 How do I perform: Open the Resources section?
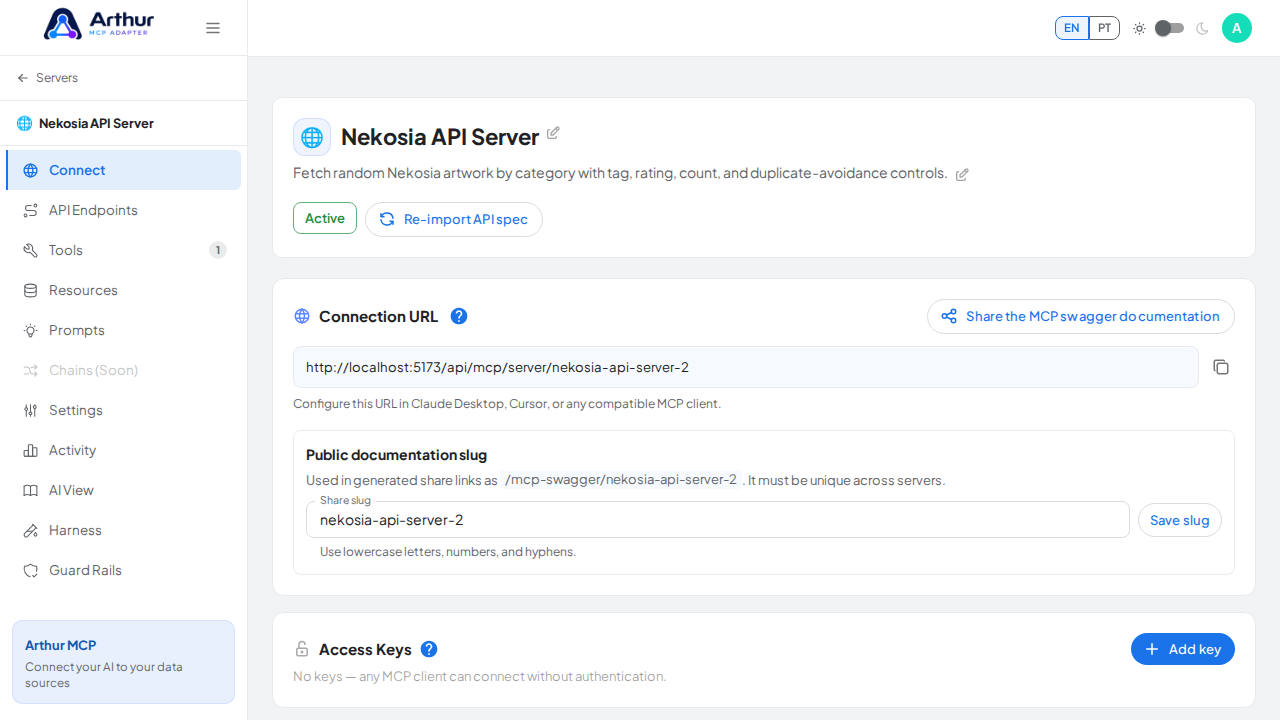[123, 290]
